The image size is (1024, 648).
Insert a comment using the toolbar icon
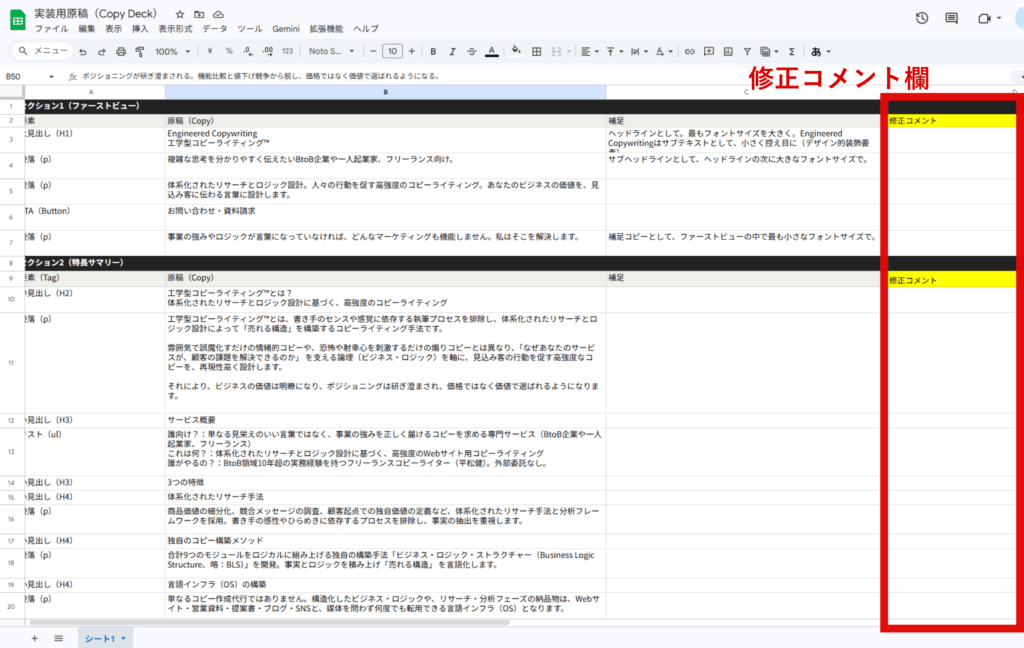tap(709, 51)
